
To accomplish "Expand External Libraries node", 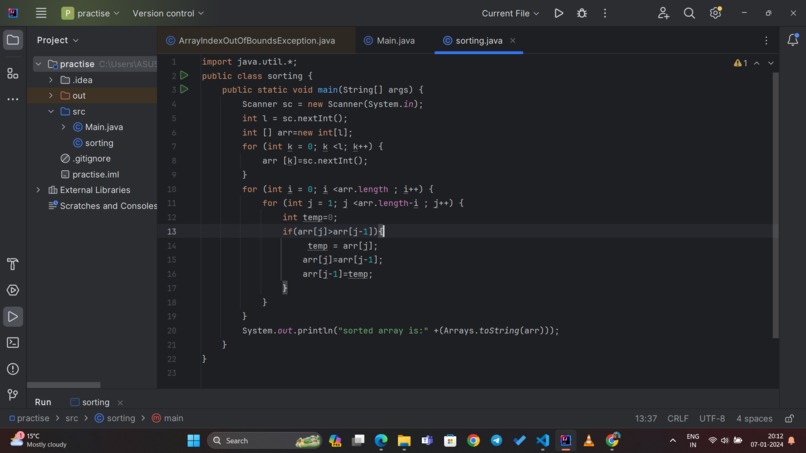I will pos(38,190).
